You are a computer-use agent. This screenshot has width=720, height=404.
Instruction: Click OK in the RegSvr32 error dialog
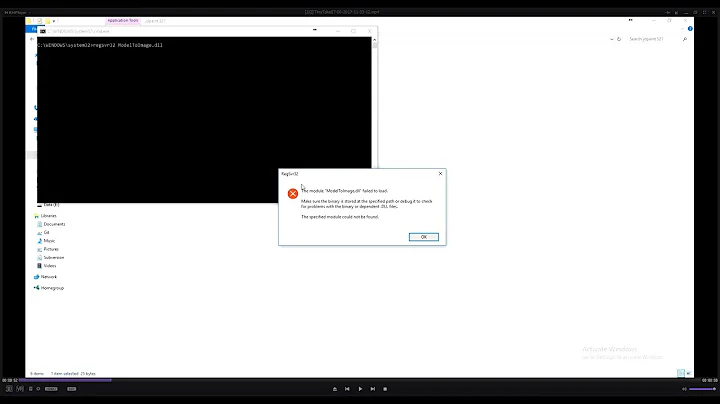click(423, 237)
